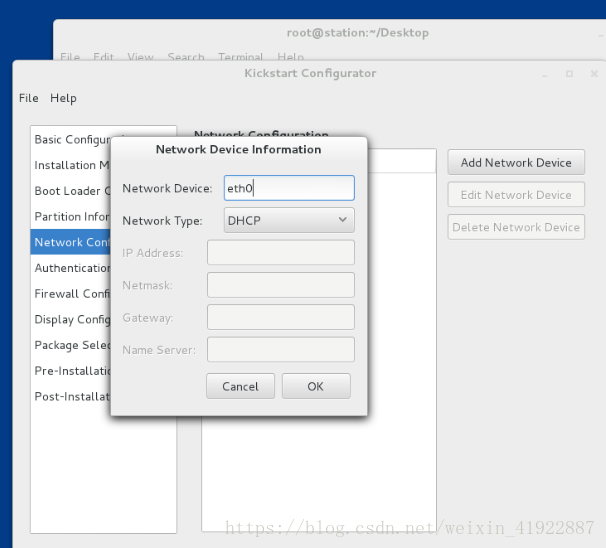Click the Gateway input field
Image resolution: width=606 pixels, height=548 pixels.
coord(281,317)
